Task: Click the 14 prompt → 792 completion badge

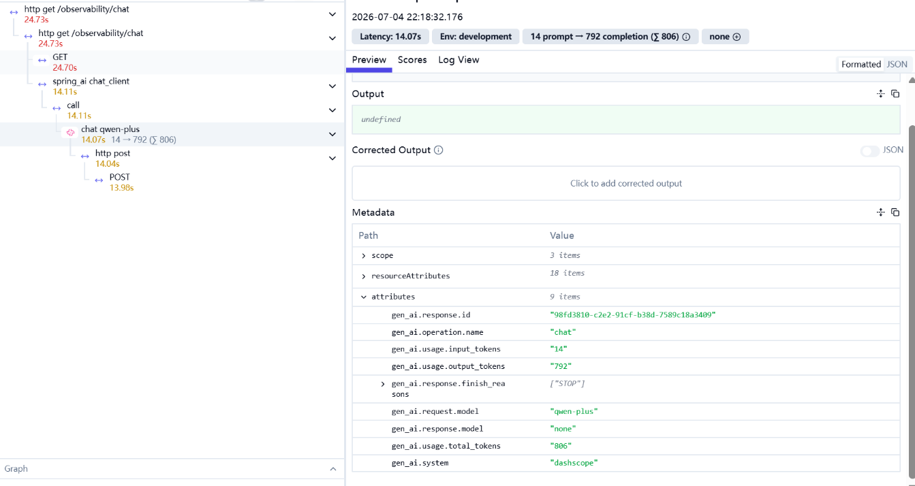Action: tap(610, 36)
